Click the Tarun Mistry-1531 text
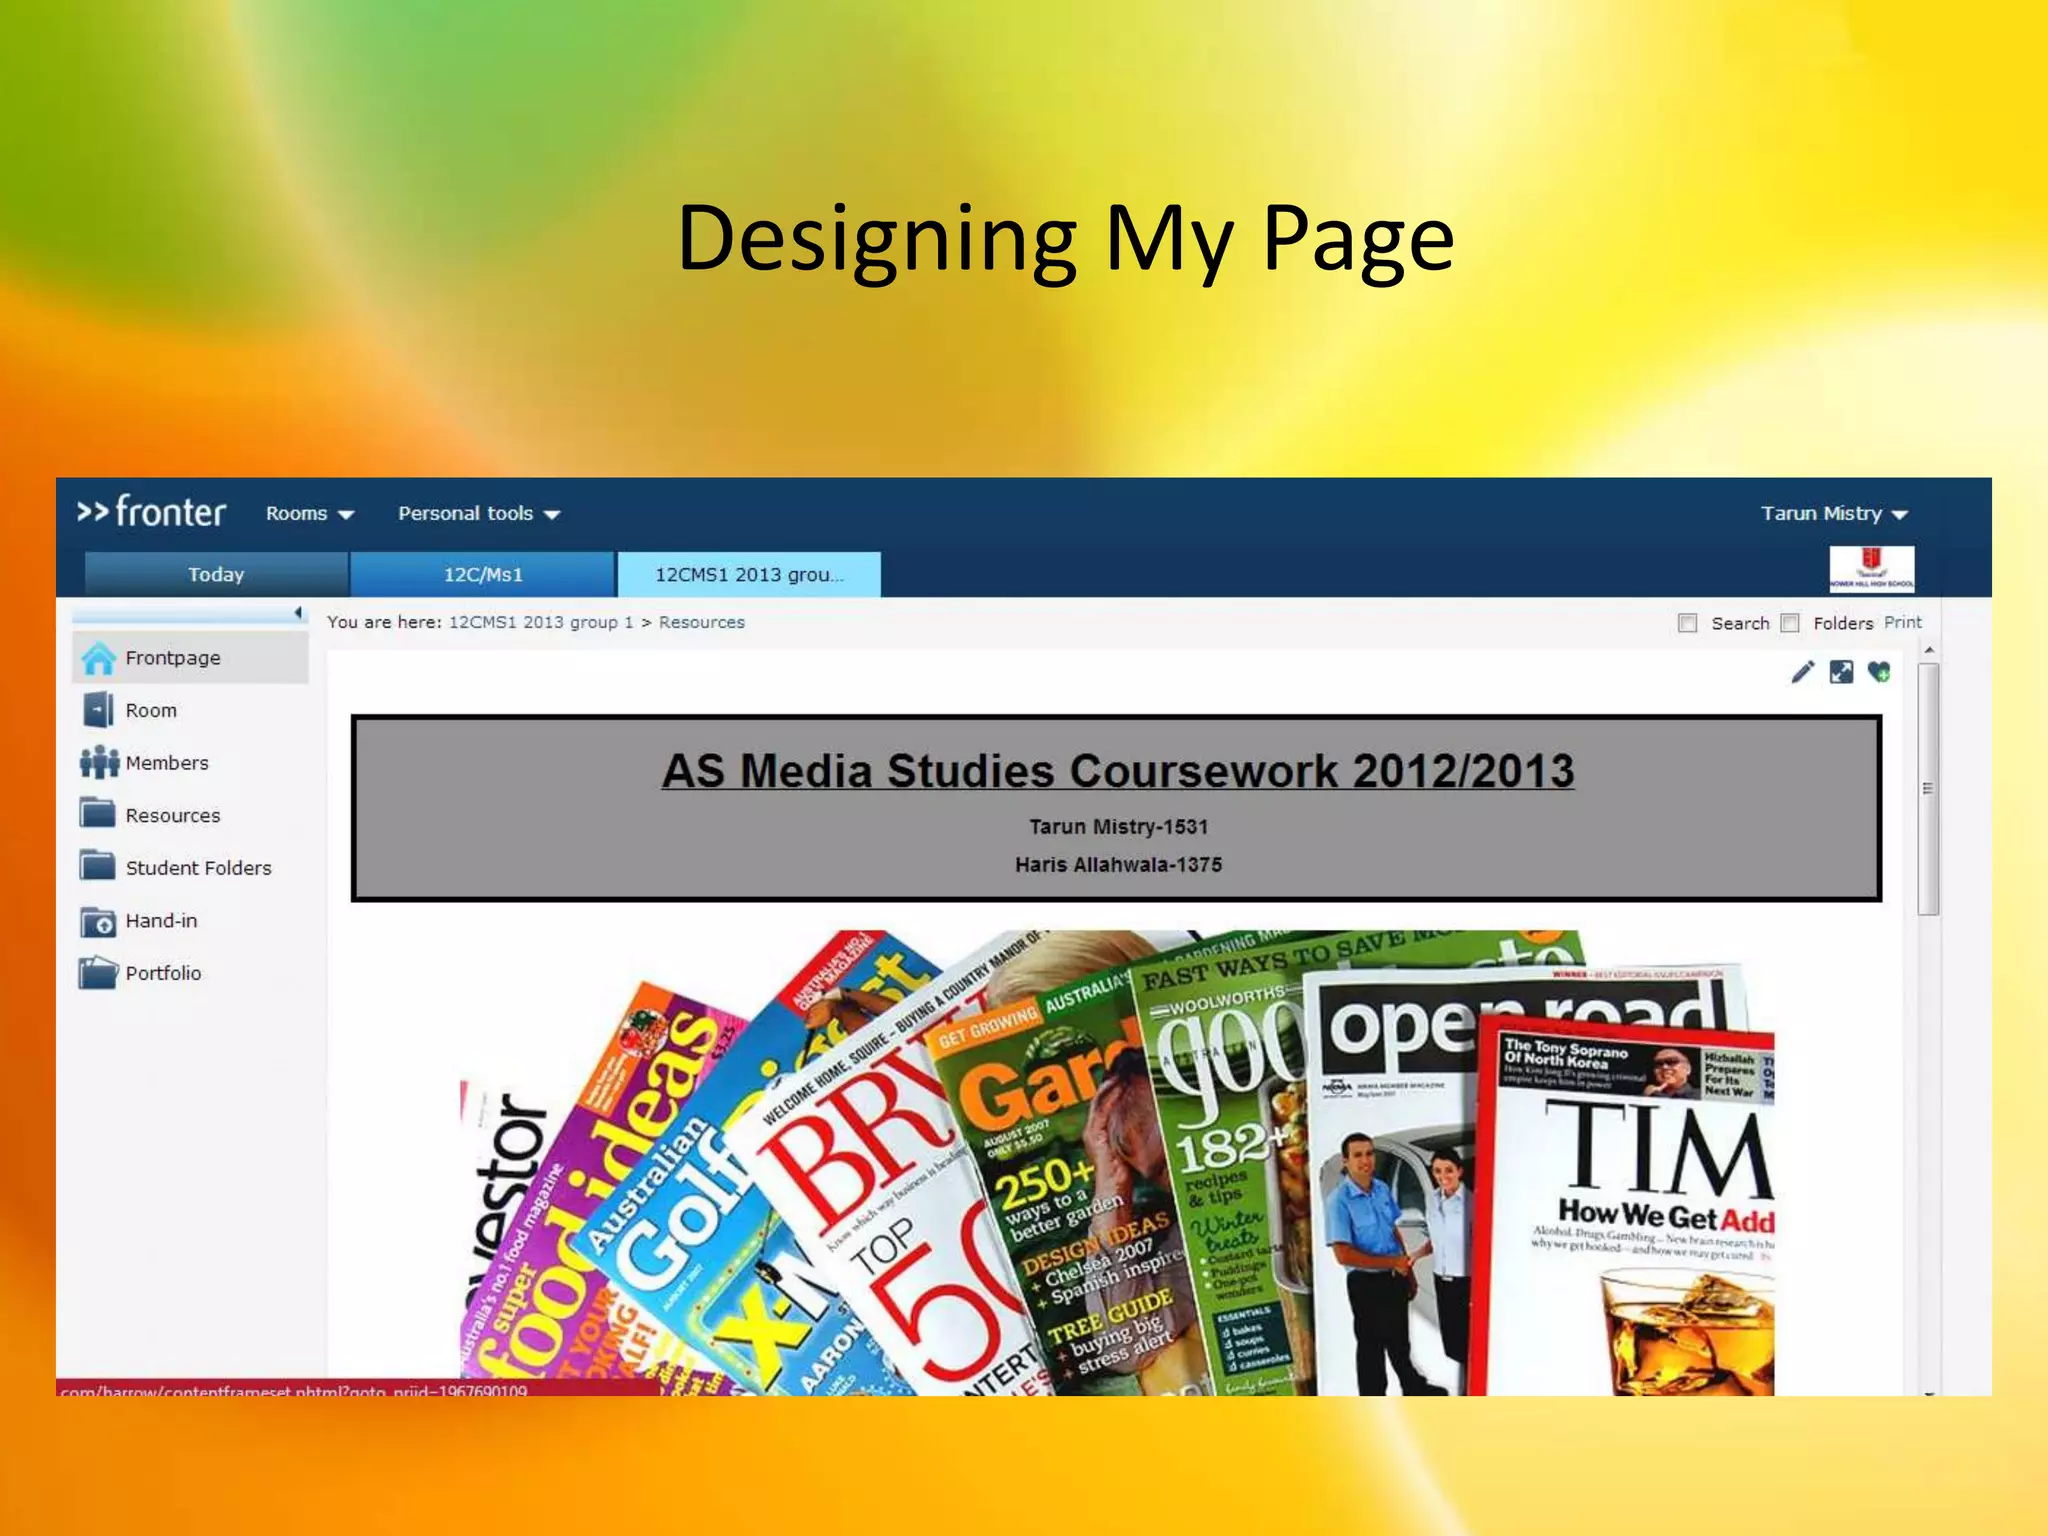This screenshot has width=2048, height=1536. [1119, 827]
